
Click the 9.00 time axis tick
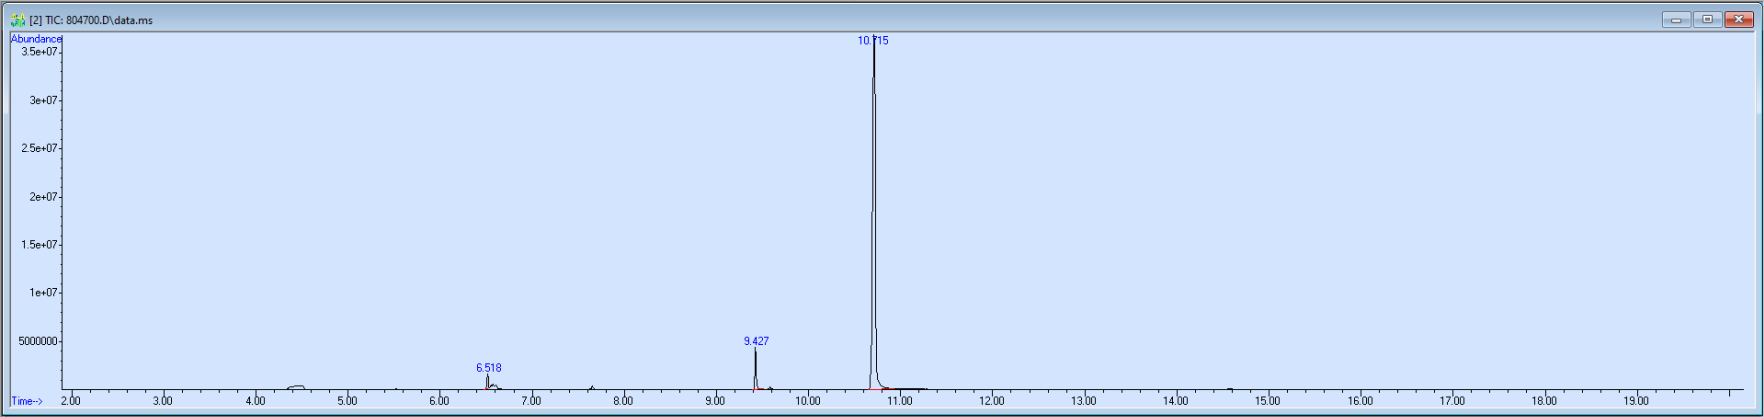(x=715, y=401)
